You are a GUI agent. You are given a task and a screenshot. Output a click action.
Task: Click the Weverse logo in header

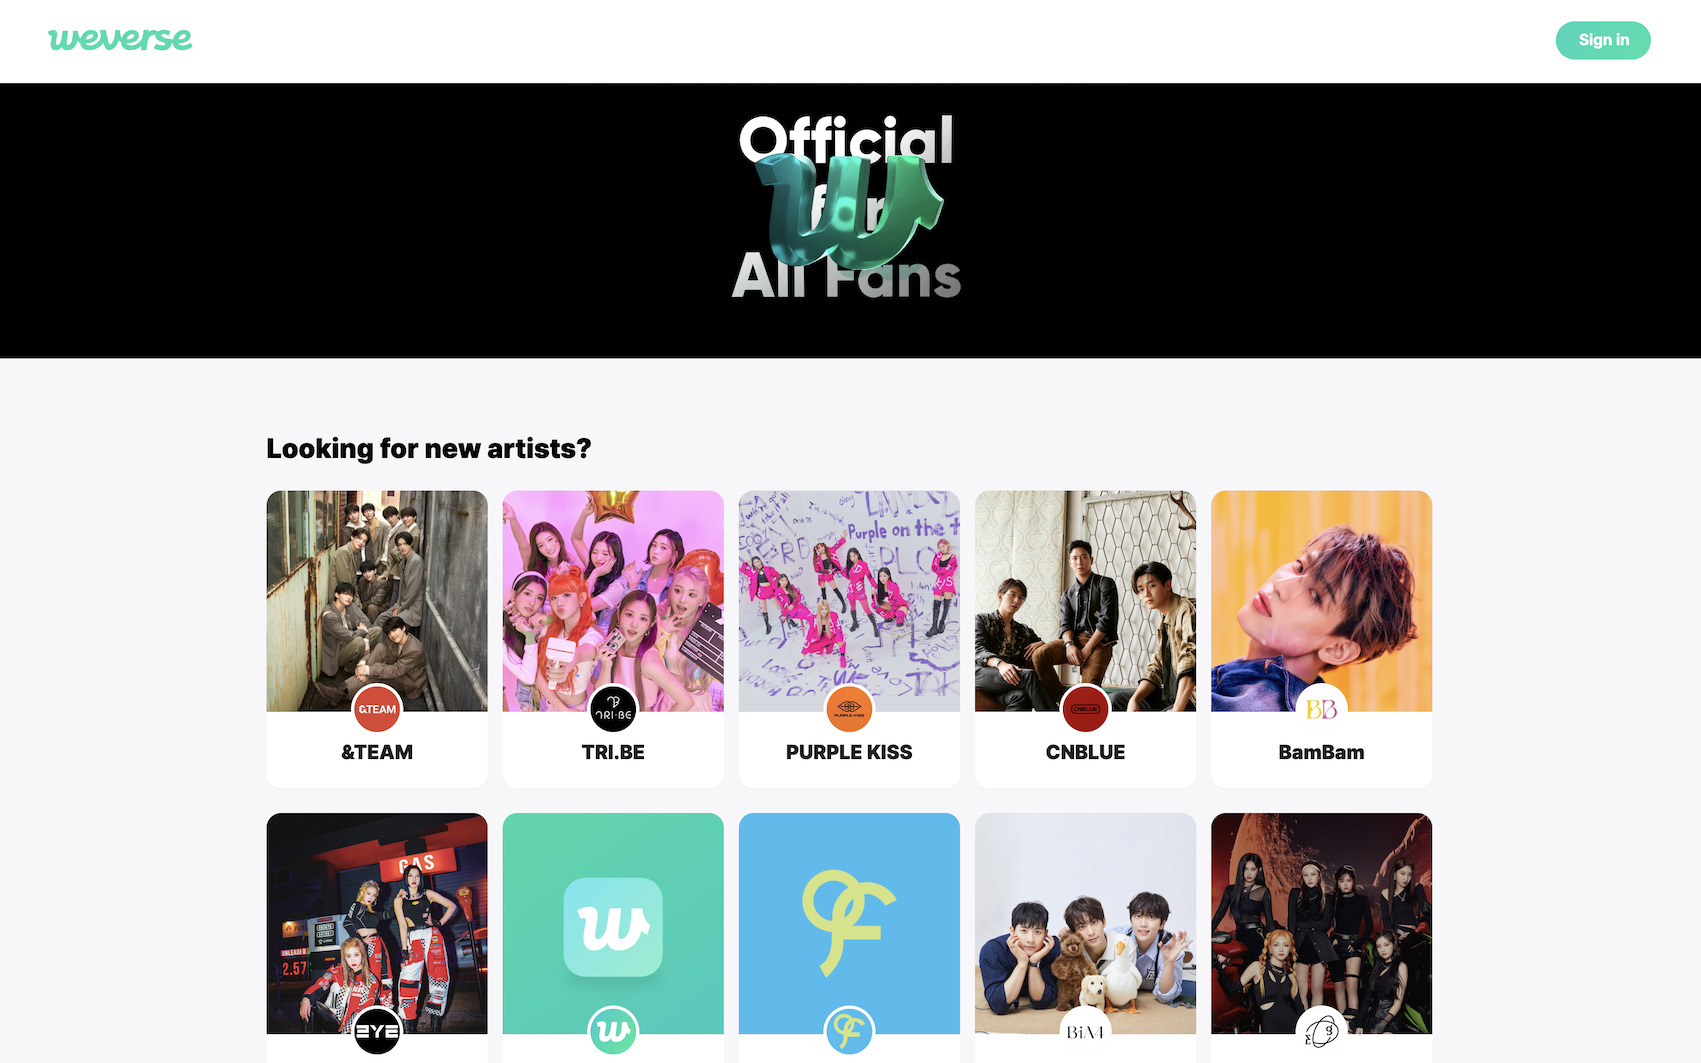[120, 39]
